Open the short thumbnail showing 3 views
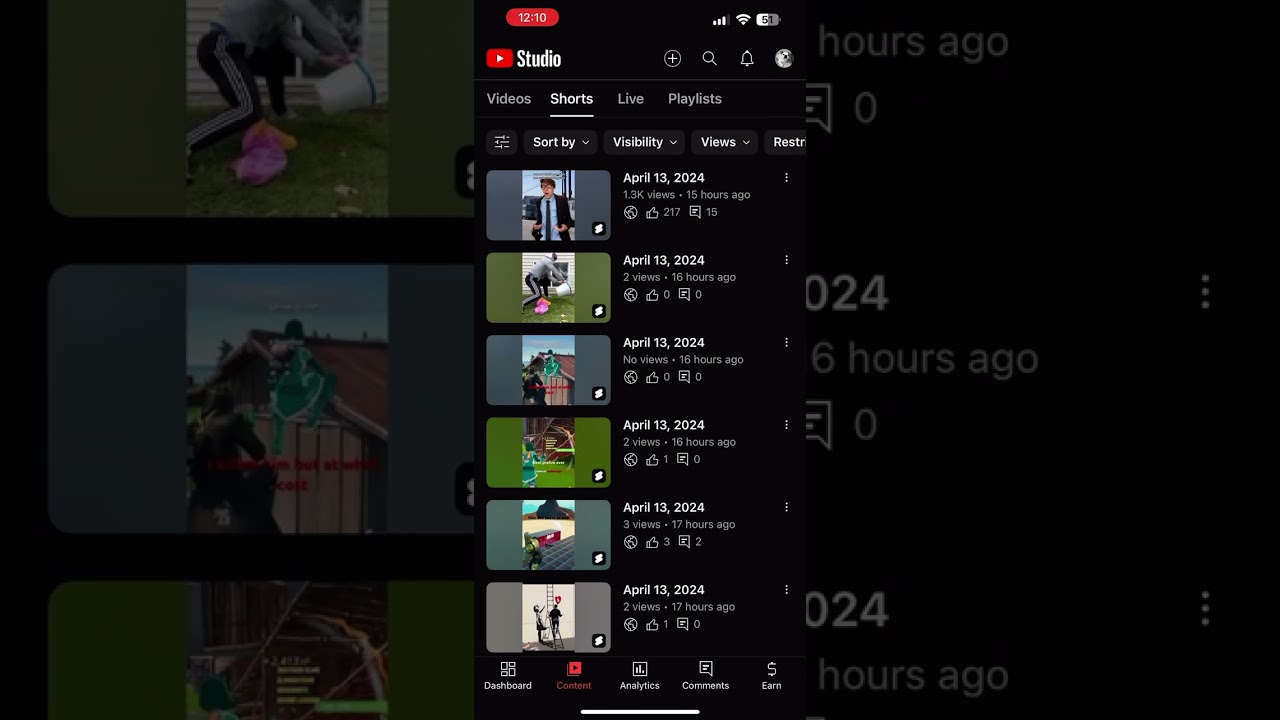 pyautogui.click(x=548, y=535)
